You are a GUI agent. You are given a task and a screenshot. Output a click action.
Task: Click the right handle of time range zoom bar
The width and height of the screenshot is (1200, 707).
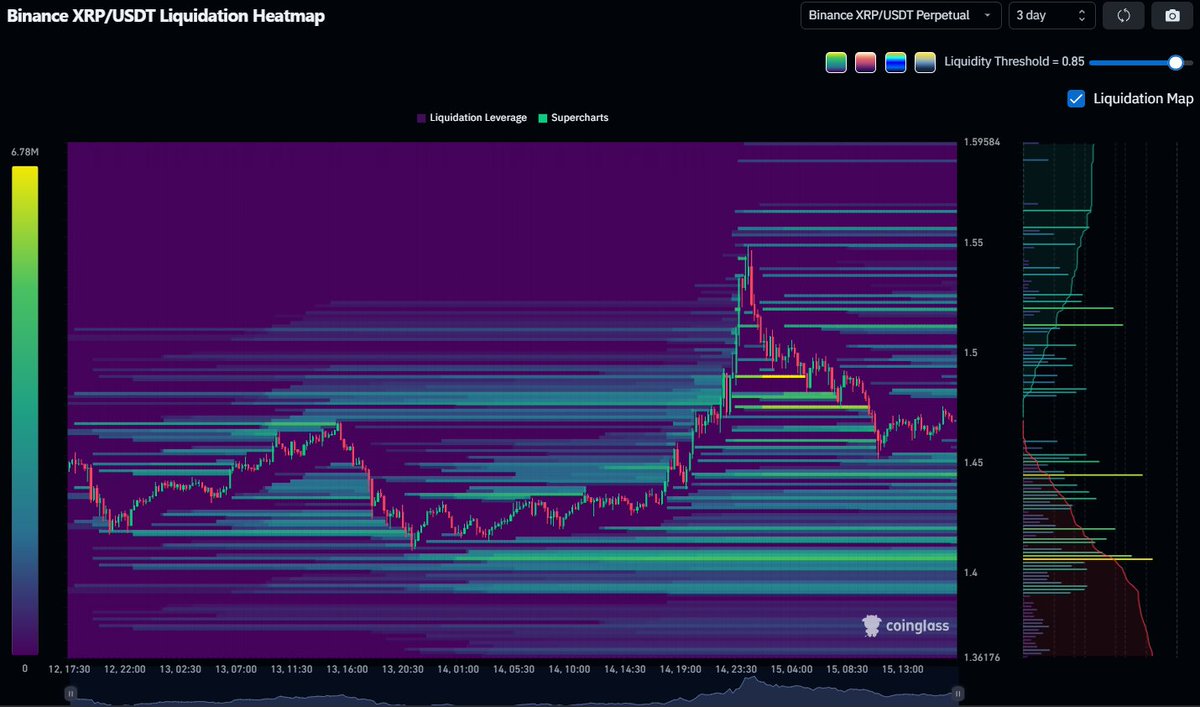pyautogui.click(x=958, y=693)
